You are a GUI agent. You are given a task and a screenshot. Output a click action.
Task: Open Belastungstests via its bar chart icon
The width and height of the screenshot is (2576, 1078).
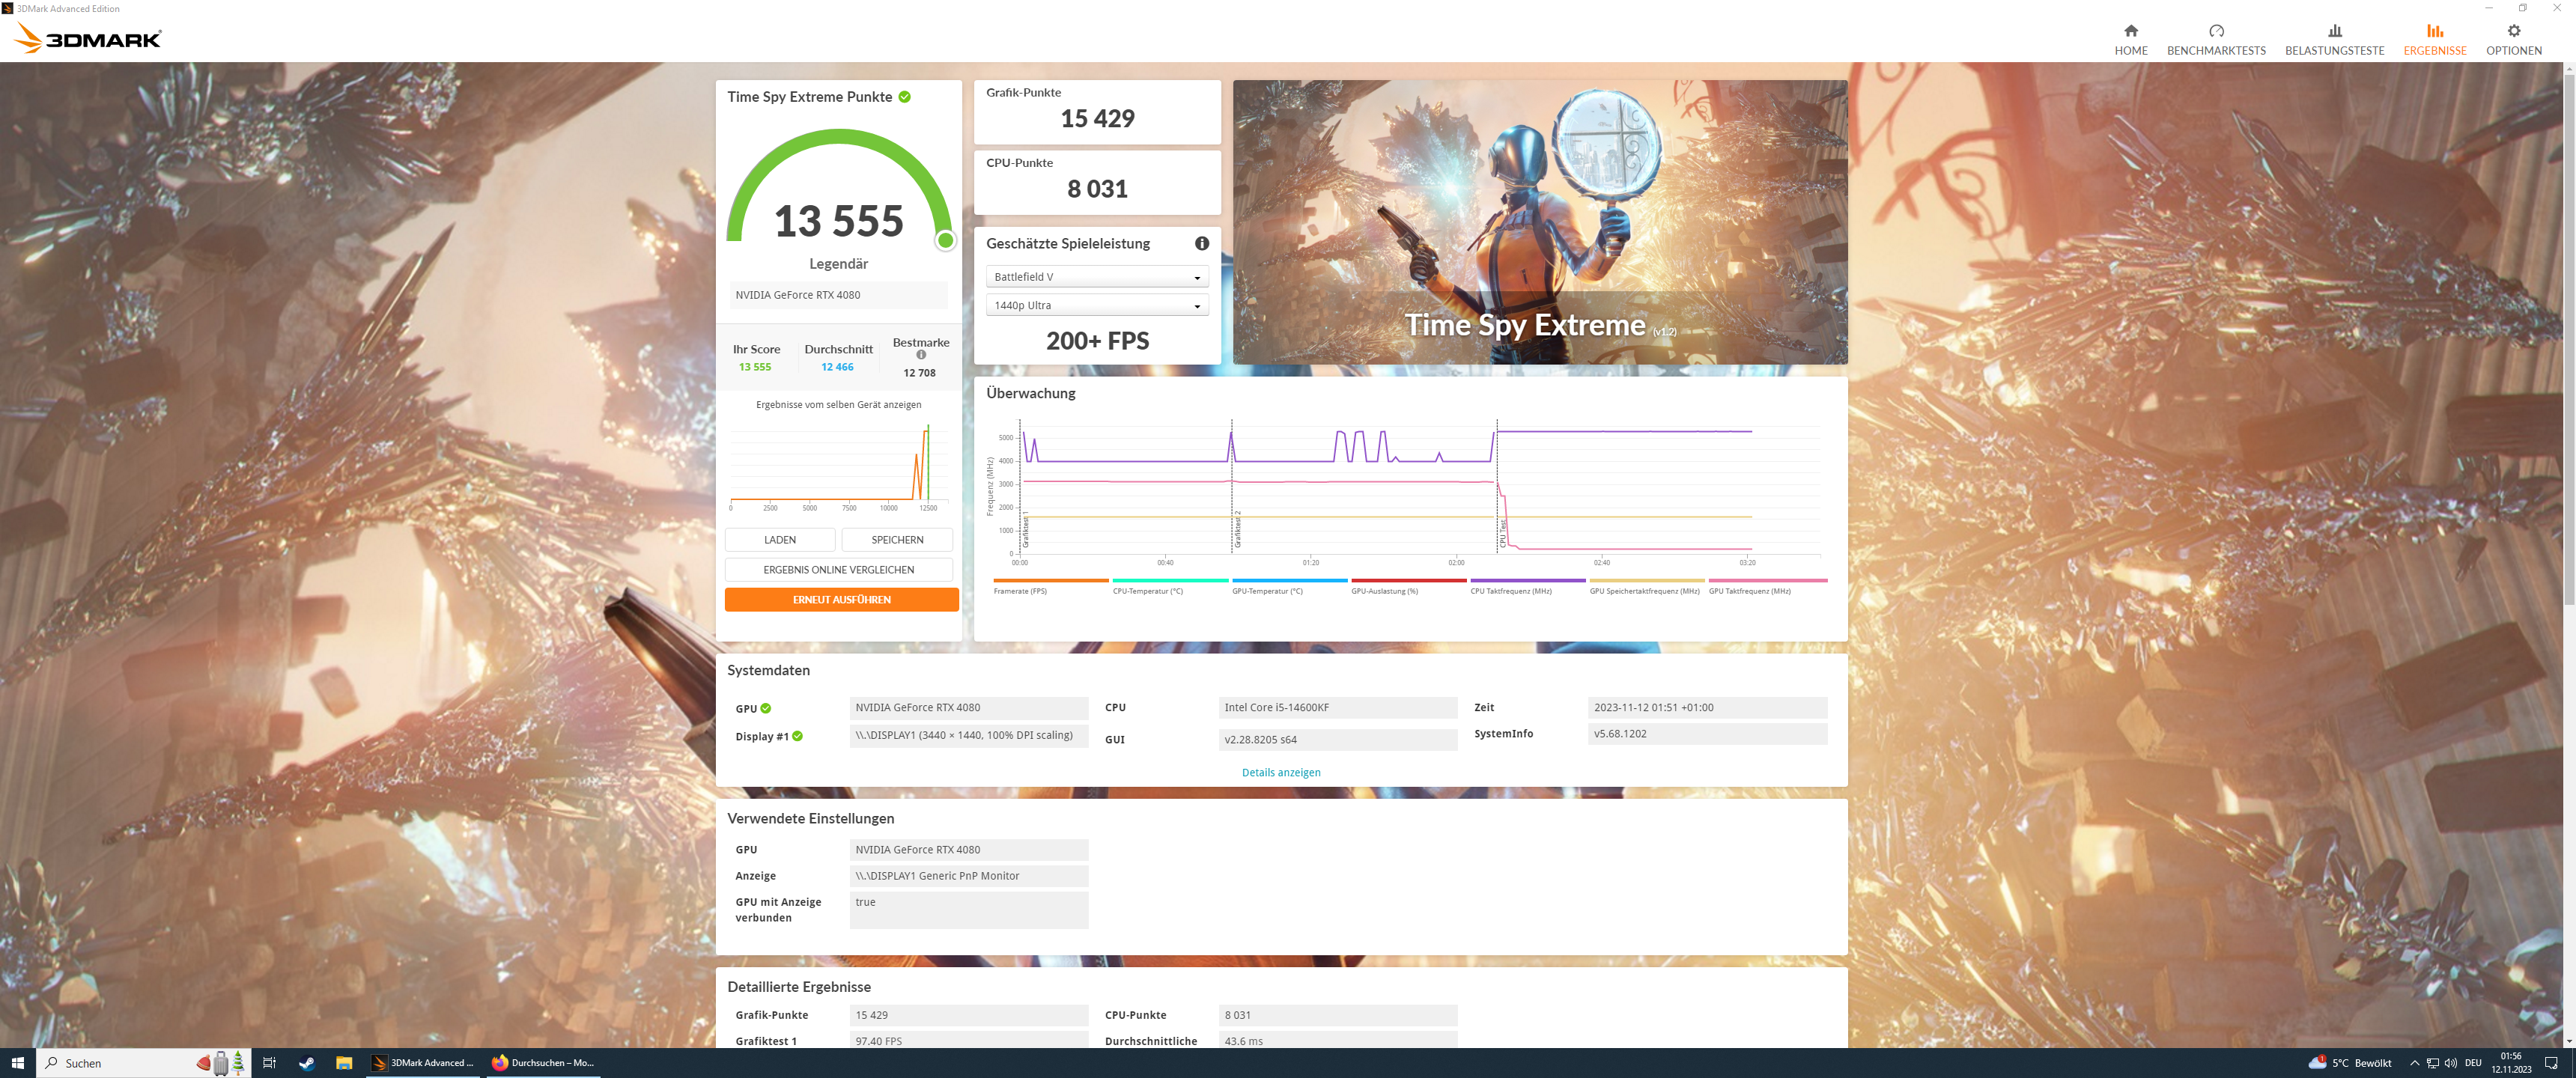click(x=2334, y=31)
